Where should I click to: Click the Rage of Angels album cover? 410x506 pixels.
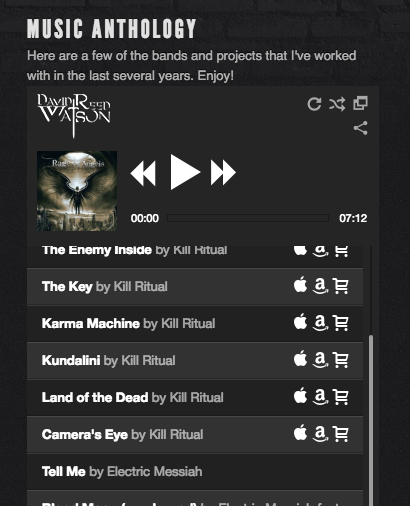(x=77, y=191)
